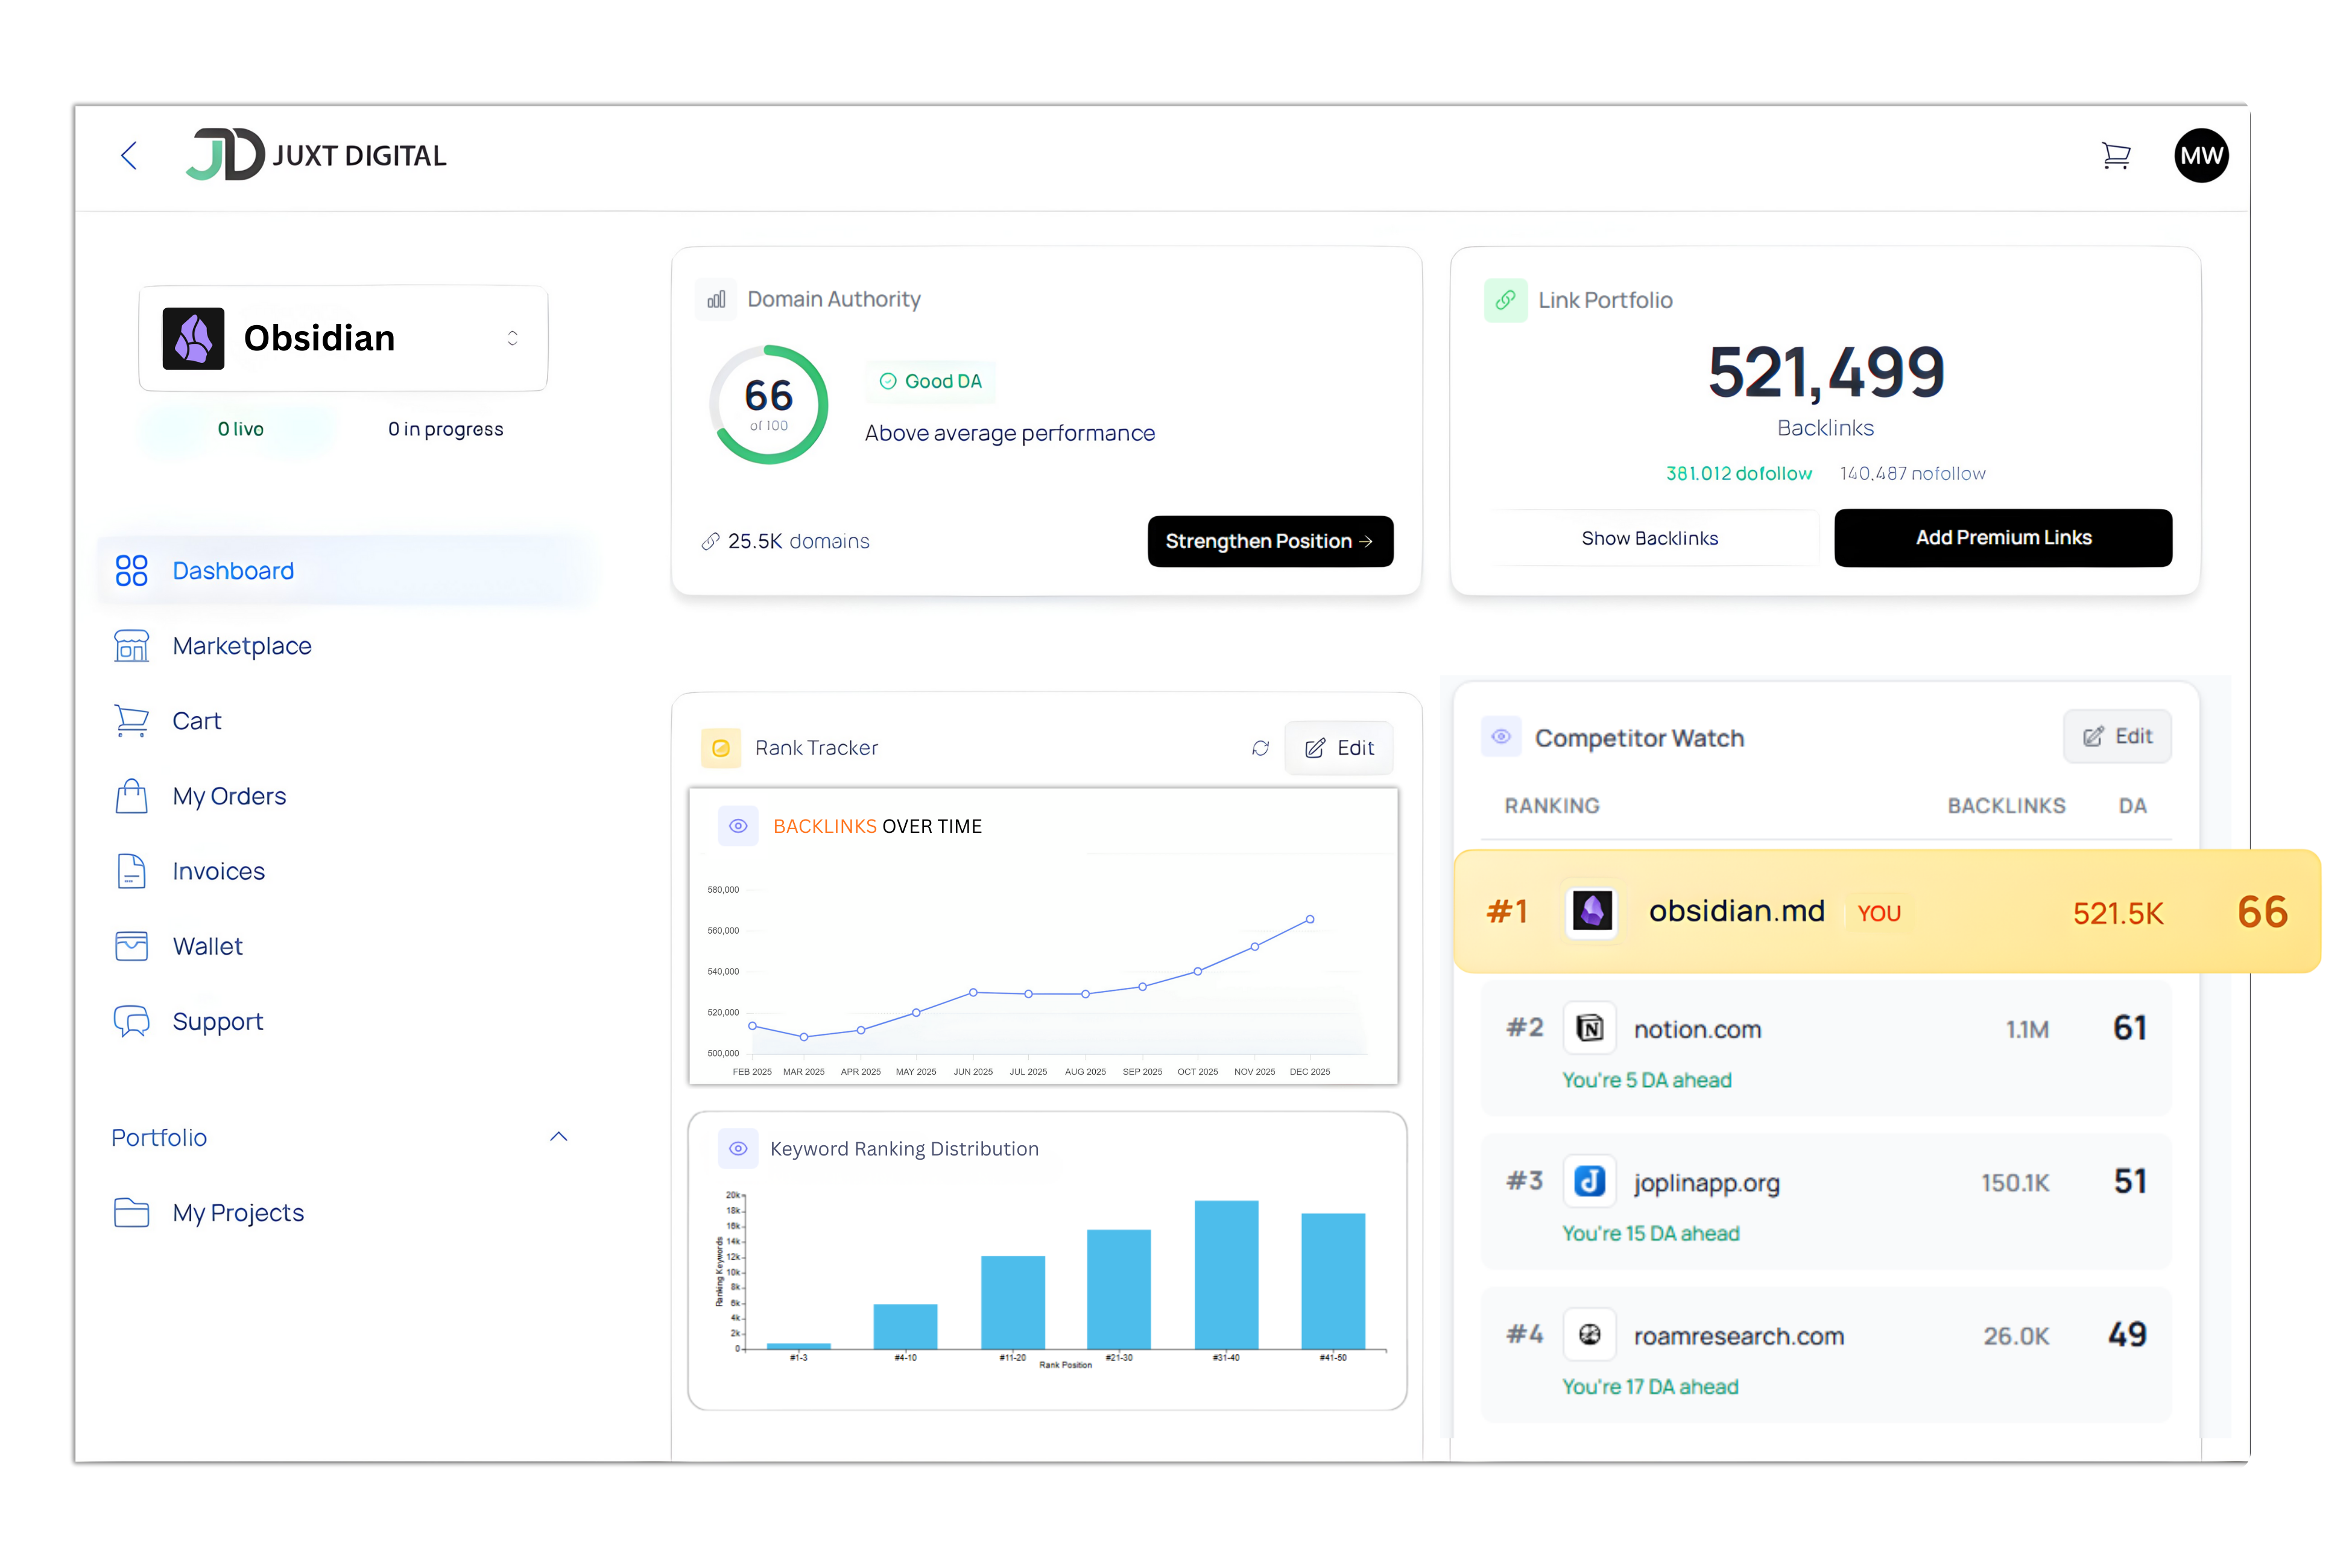Image resolution: width=2352 pixels, height=1568 pixels.
Task: Click the back chevron next to the logo
Action: point(128,155)
